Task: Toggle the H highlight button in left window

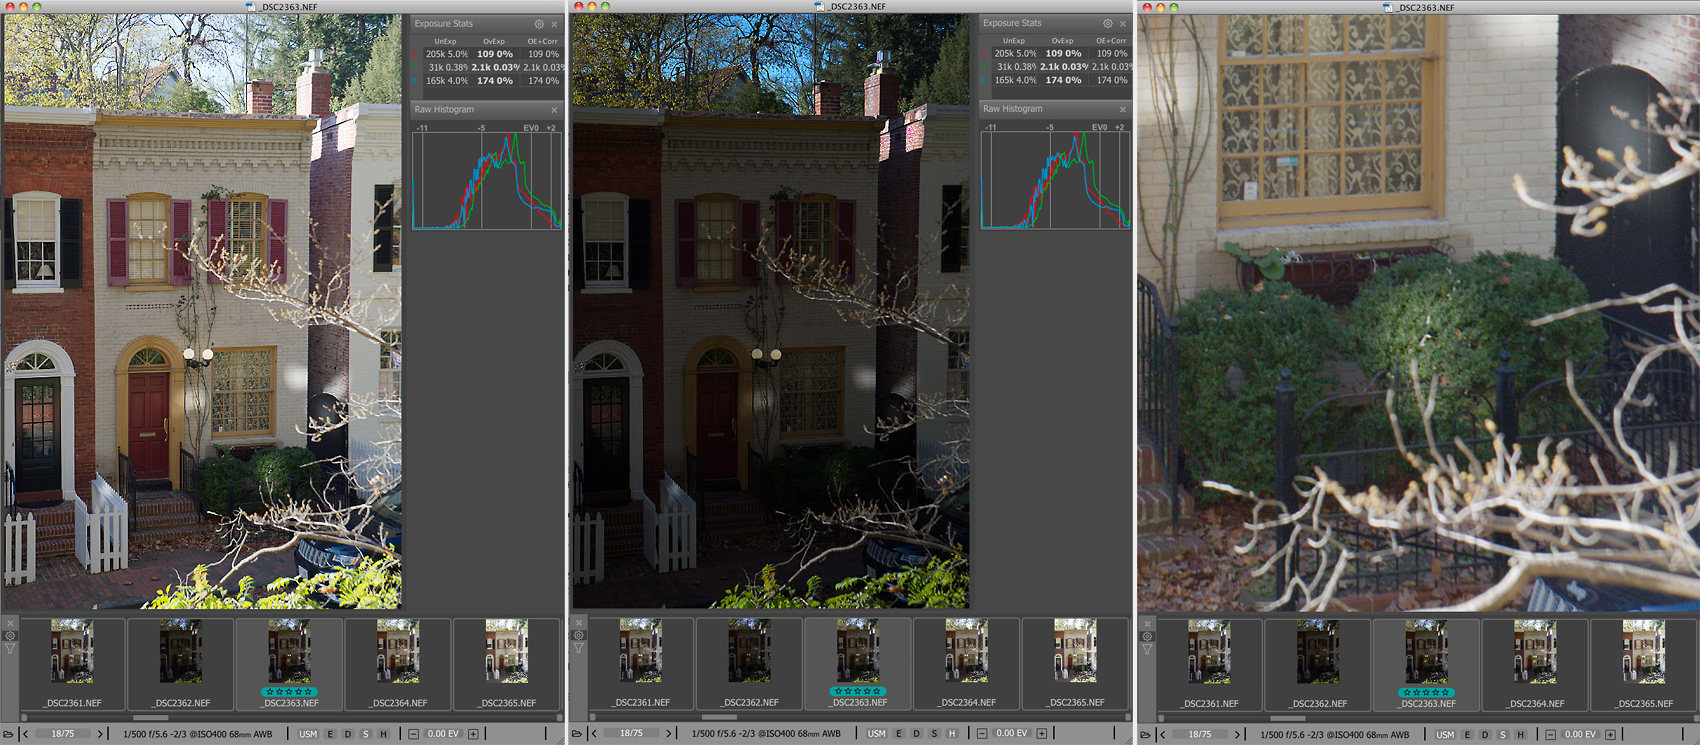Action: 383,734
